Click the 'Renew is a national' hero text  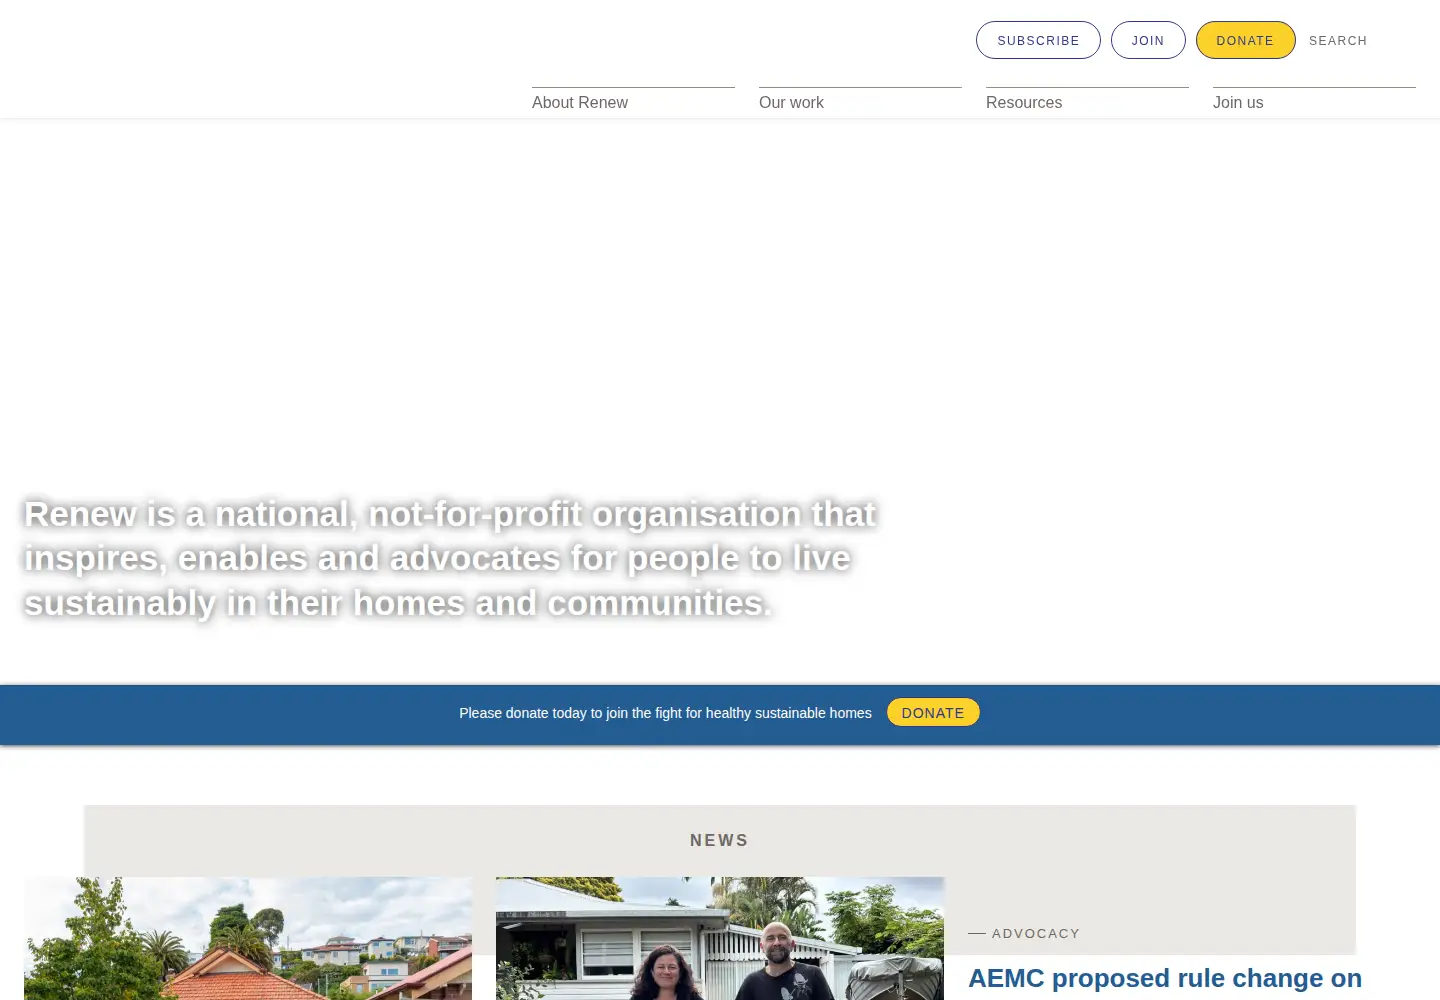[x=450, y=558]
